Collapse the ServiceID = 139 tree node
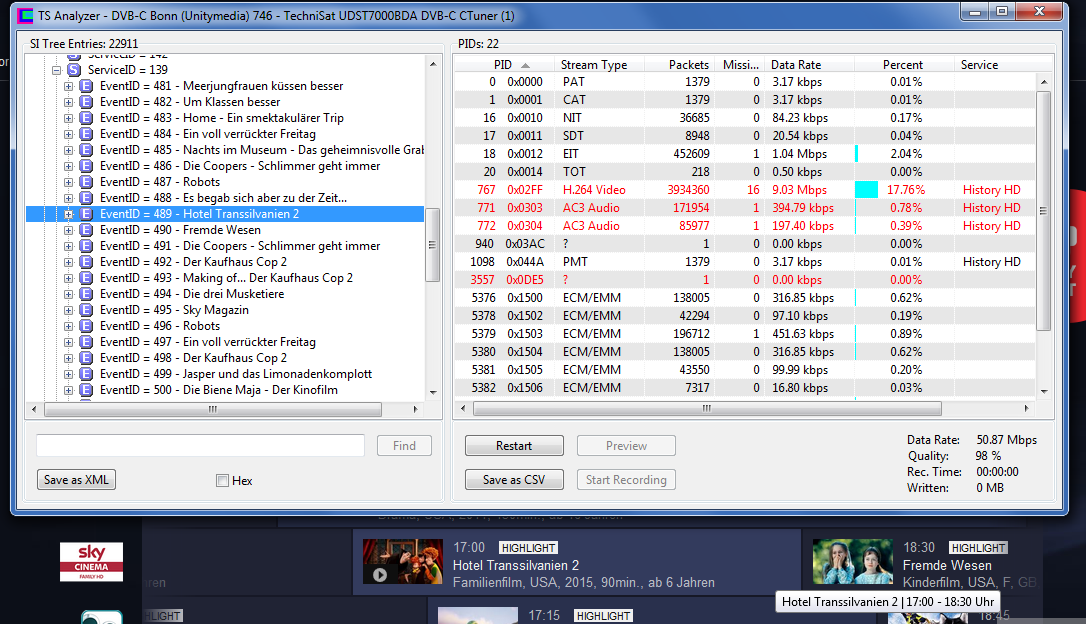1086x624 pixels. pyautogui.click(x=57, y=70)
